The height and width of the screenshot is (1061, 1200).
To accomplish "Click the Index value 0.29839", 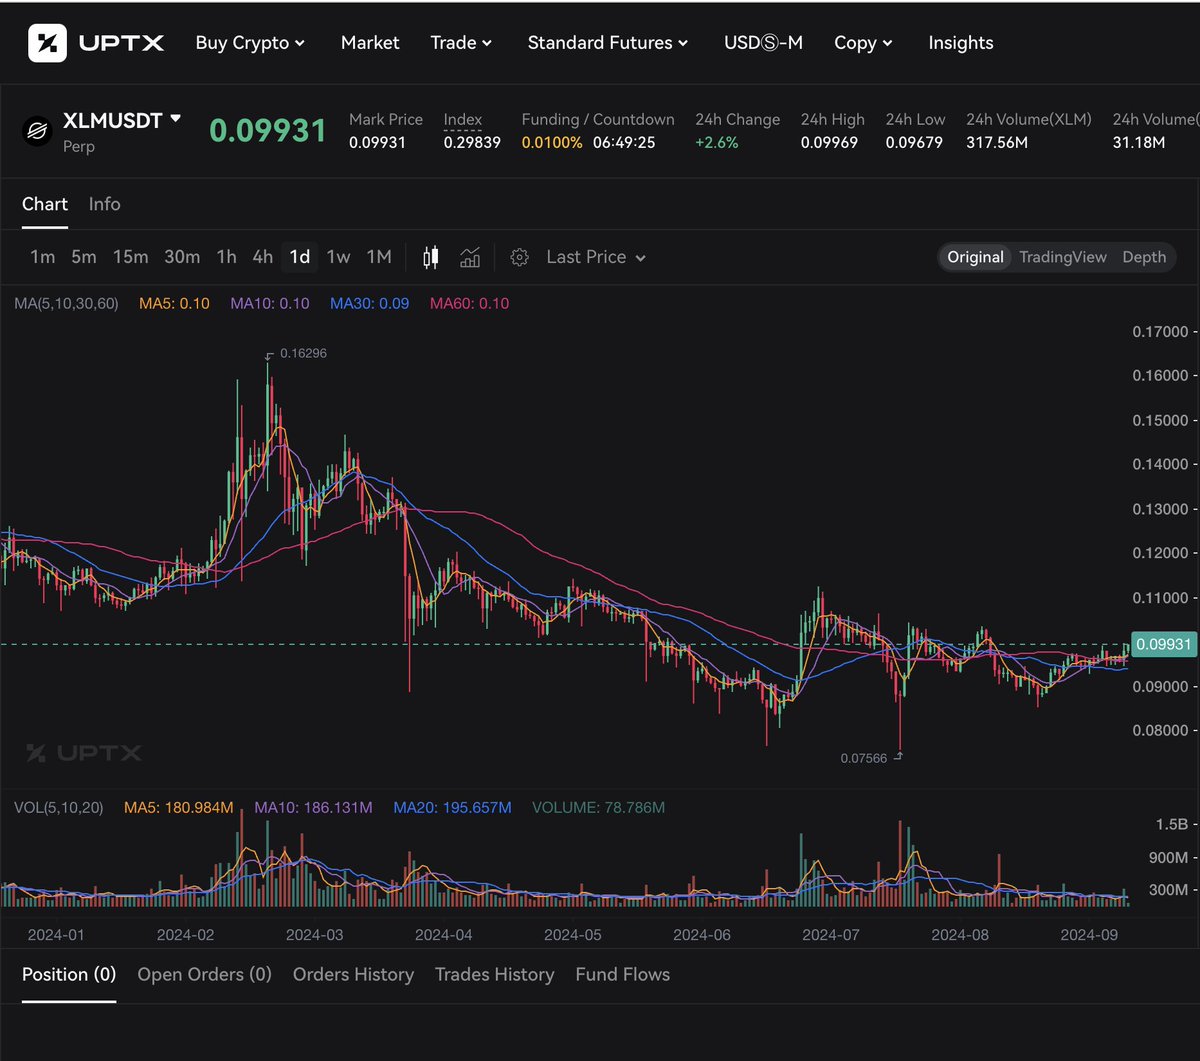I will point(472,143).
